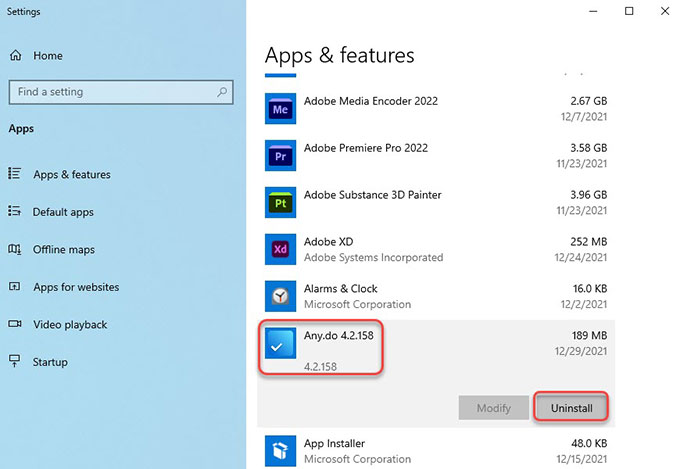Click the Adobe Media Encoder Me icon
This screenshot has width=680, height=469.
pos(281,108)
